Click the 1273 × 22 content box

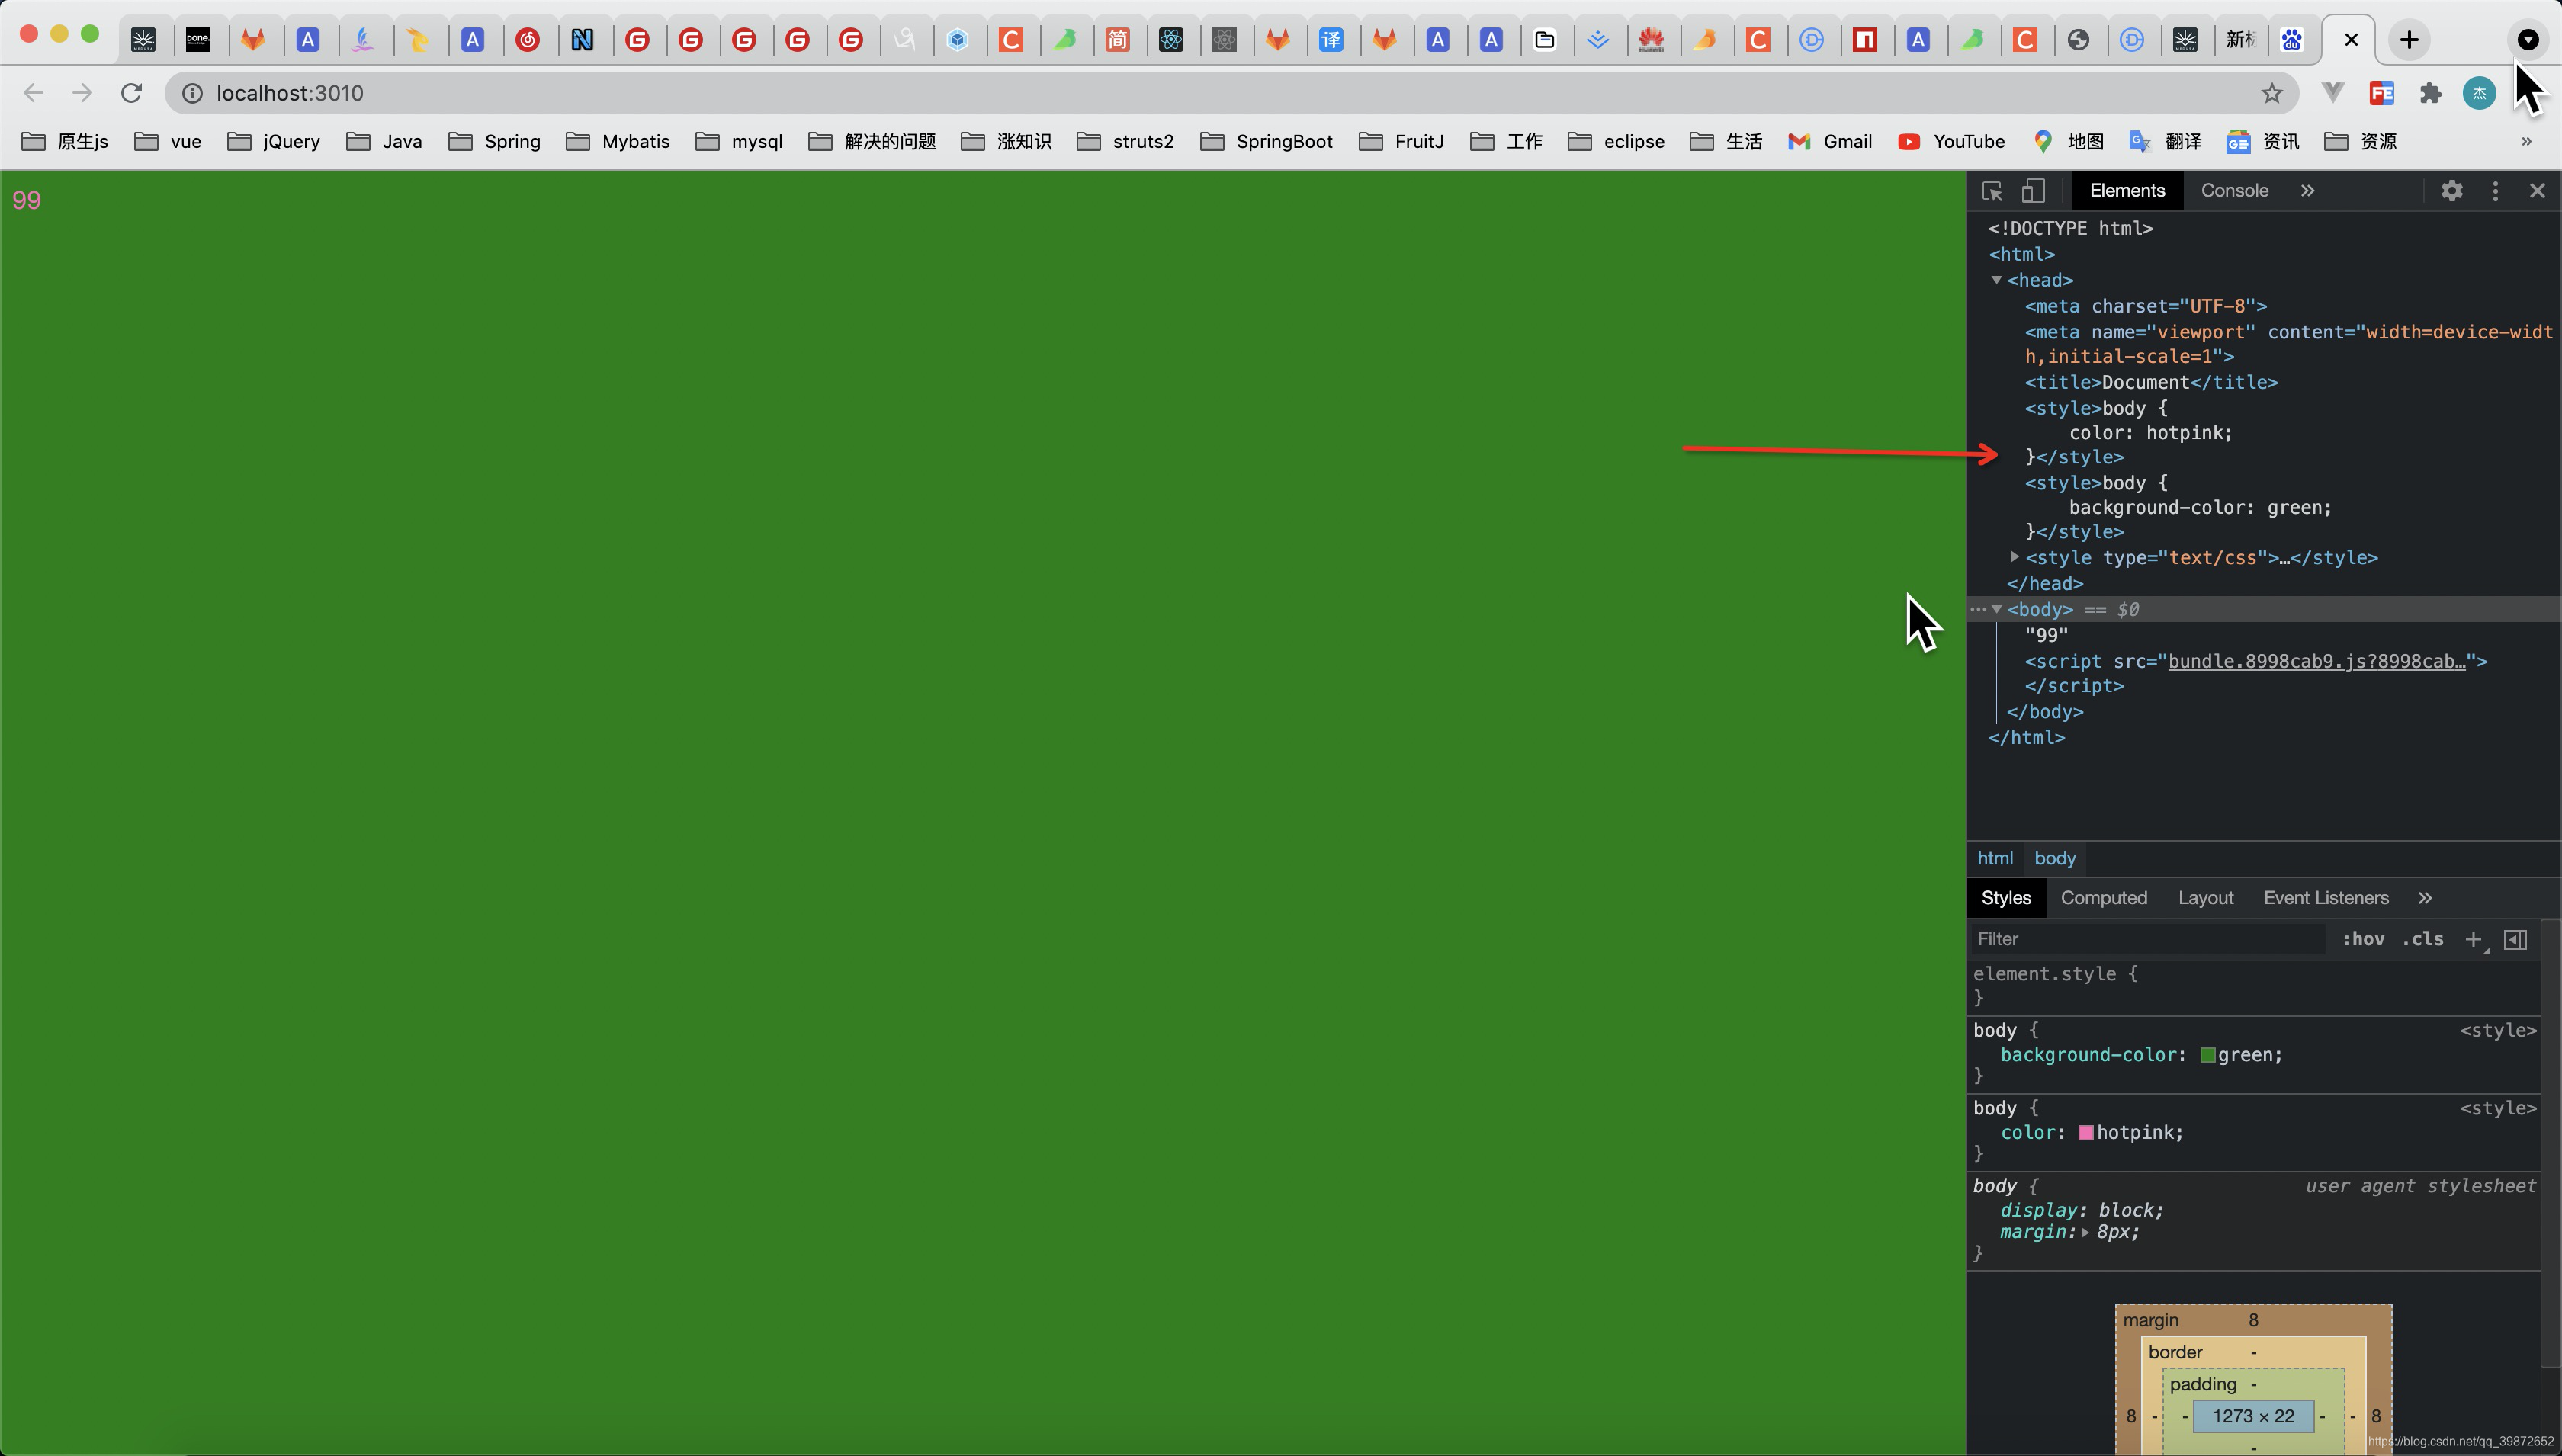(2253, 1416)
